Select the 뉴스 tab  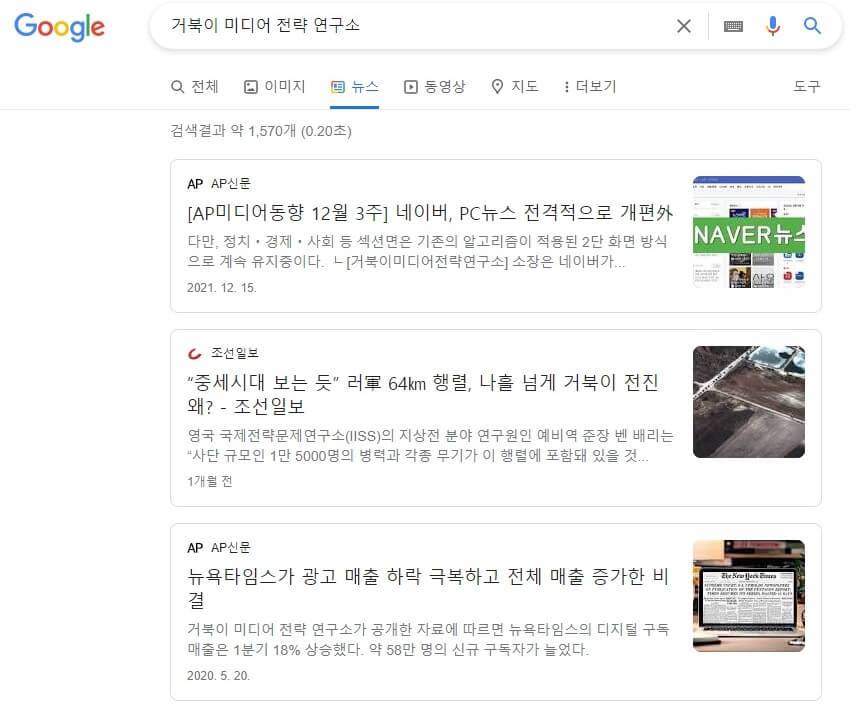[x=355, y=87]
